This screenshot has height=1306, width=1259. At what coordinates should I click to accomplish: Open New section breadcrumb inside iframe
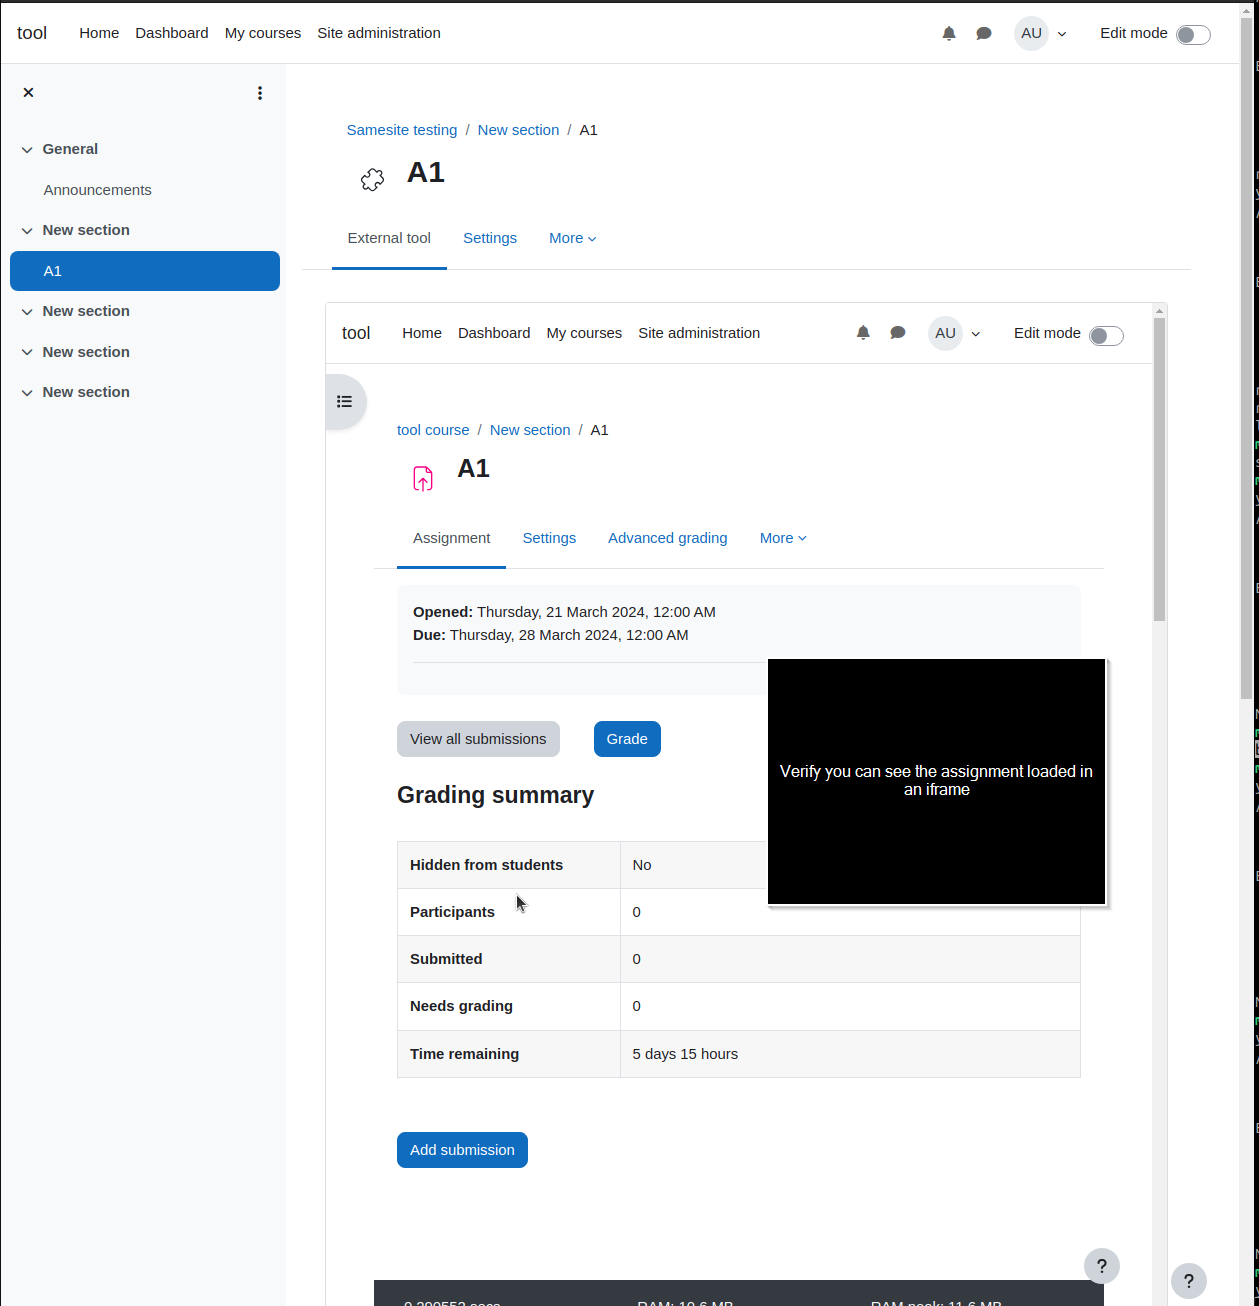530,430
